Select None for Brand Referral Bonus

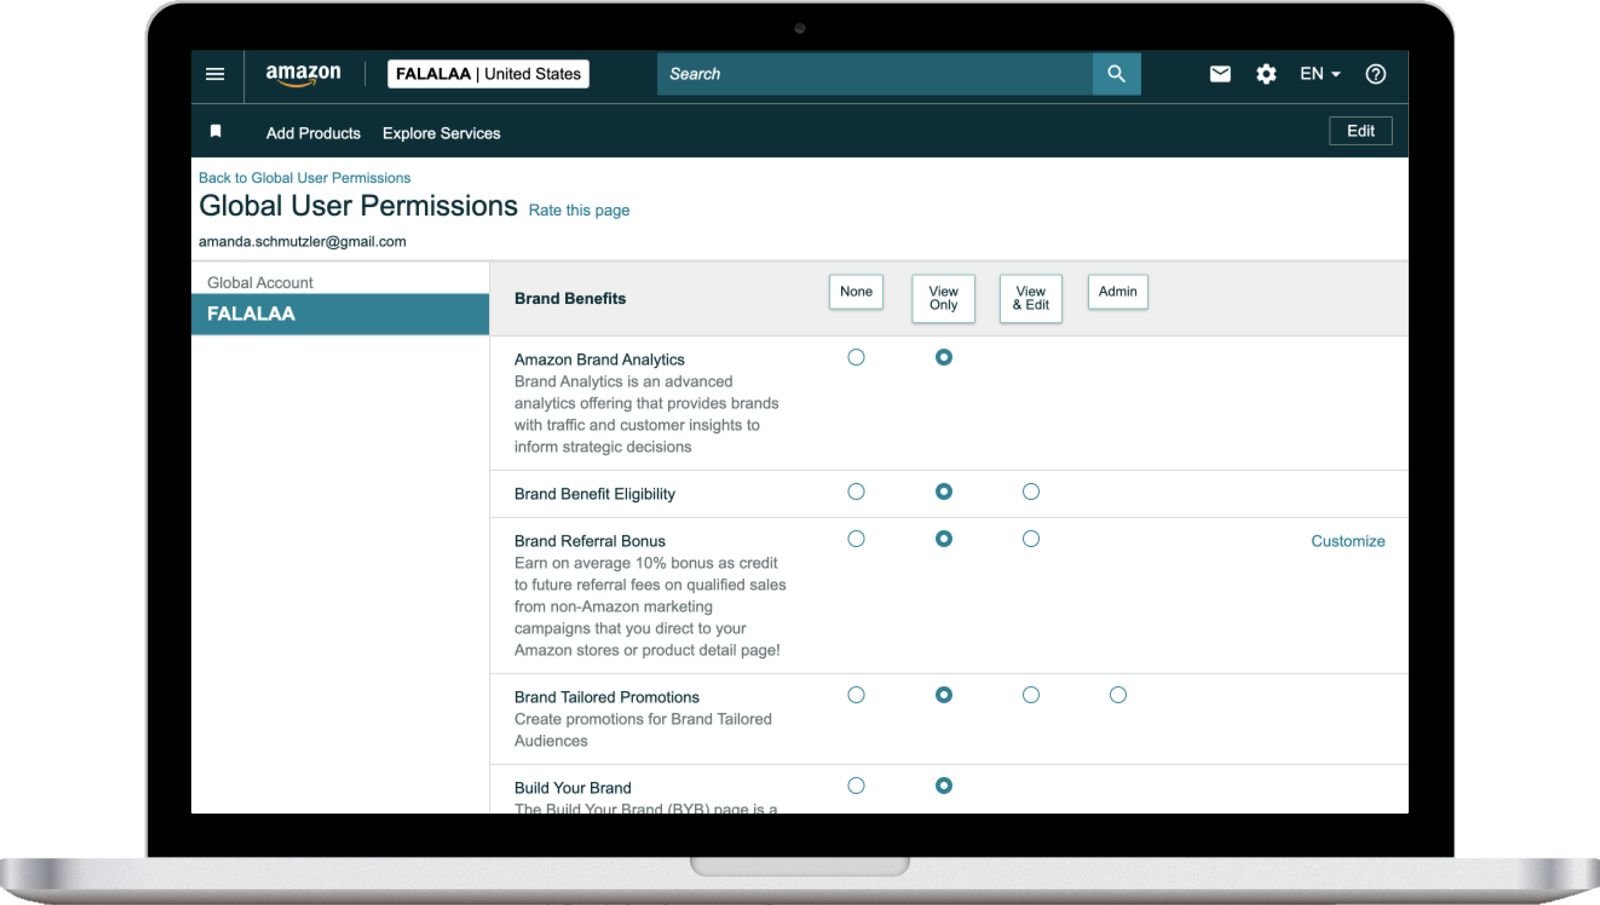[856, 539]
